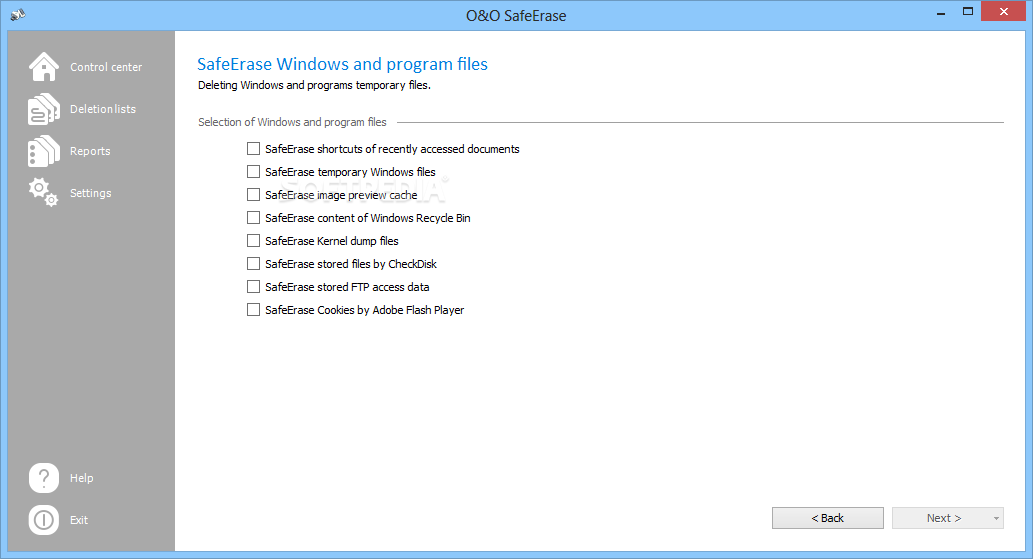1033x559 pixels.
Task: Tick SafeErase image preview cache
Action: 253,195
